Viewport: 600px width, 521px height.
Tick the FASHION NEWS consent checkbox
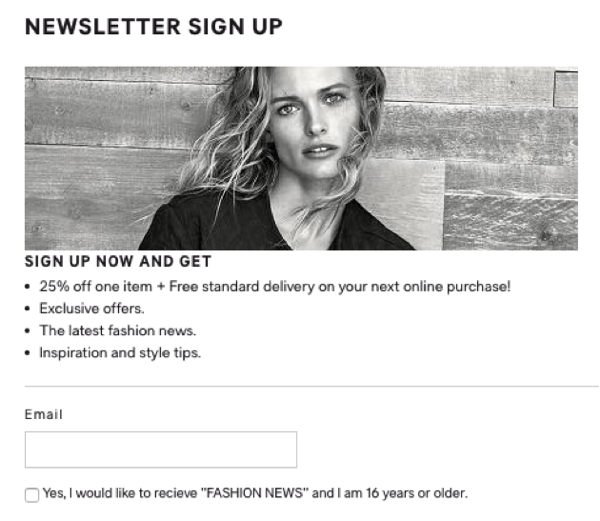pos(32,495)
